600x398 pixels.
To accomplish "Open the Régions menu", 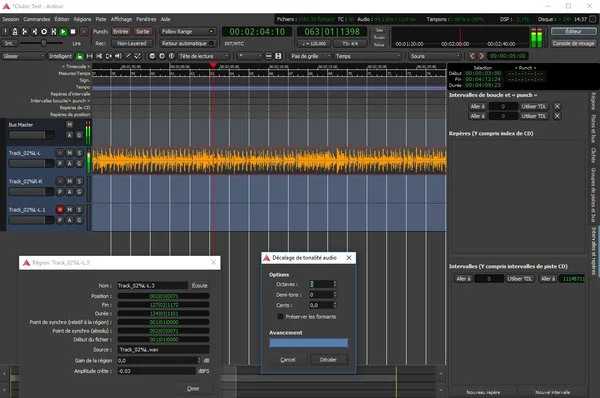I will tap(82, 19).
